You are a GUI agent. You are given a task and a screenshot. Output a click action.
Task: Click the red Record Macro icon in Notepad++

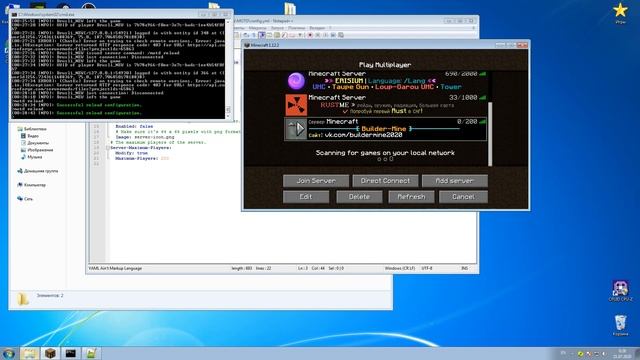coord(310,35)
